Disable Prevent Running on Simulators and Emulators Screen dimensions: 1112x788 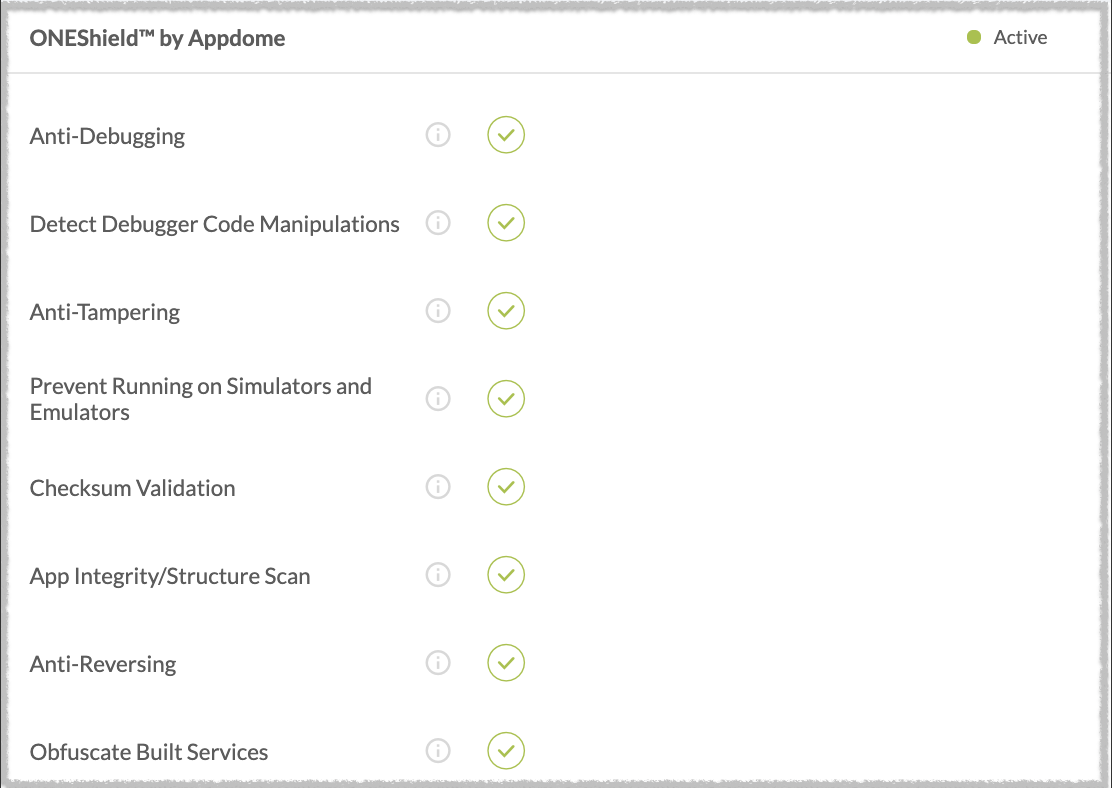[506, 399]
